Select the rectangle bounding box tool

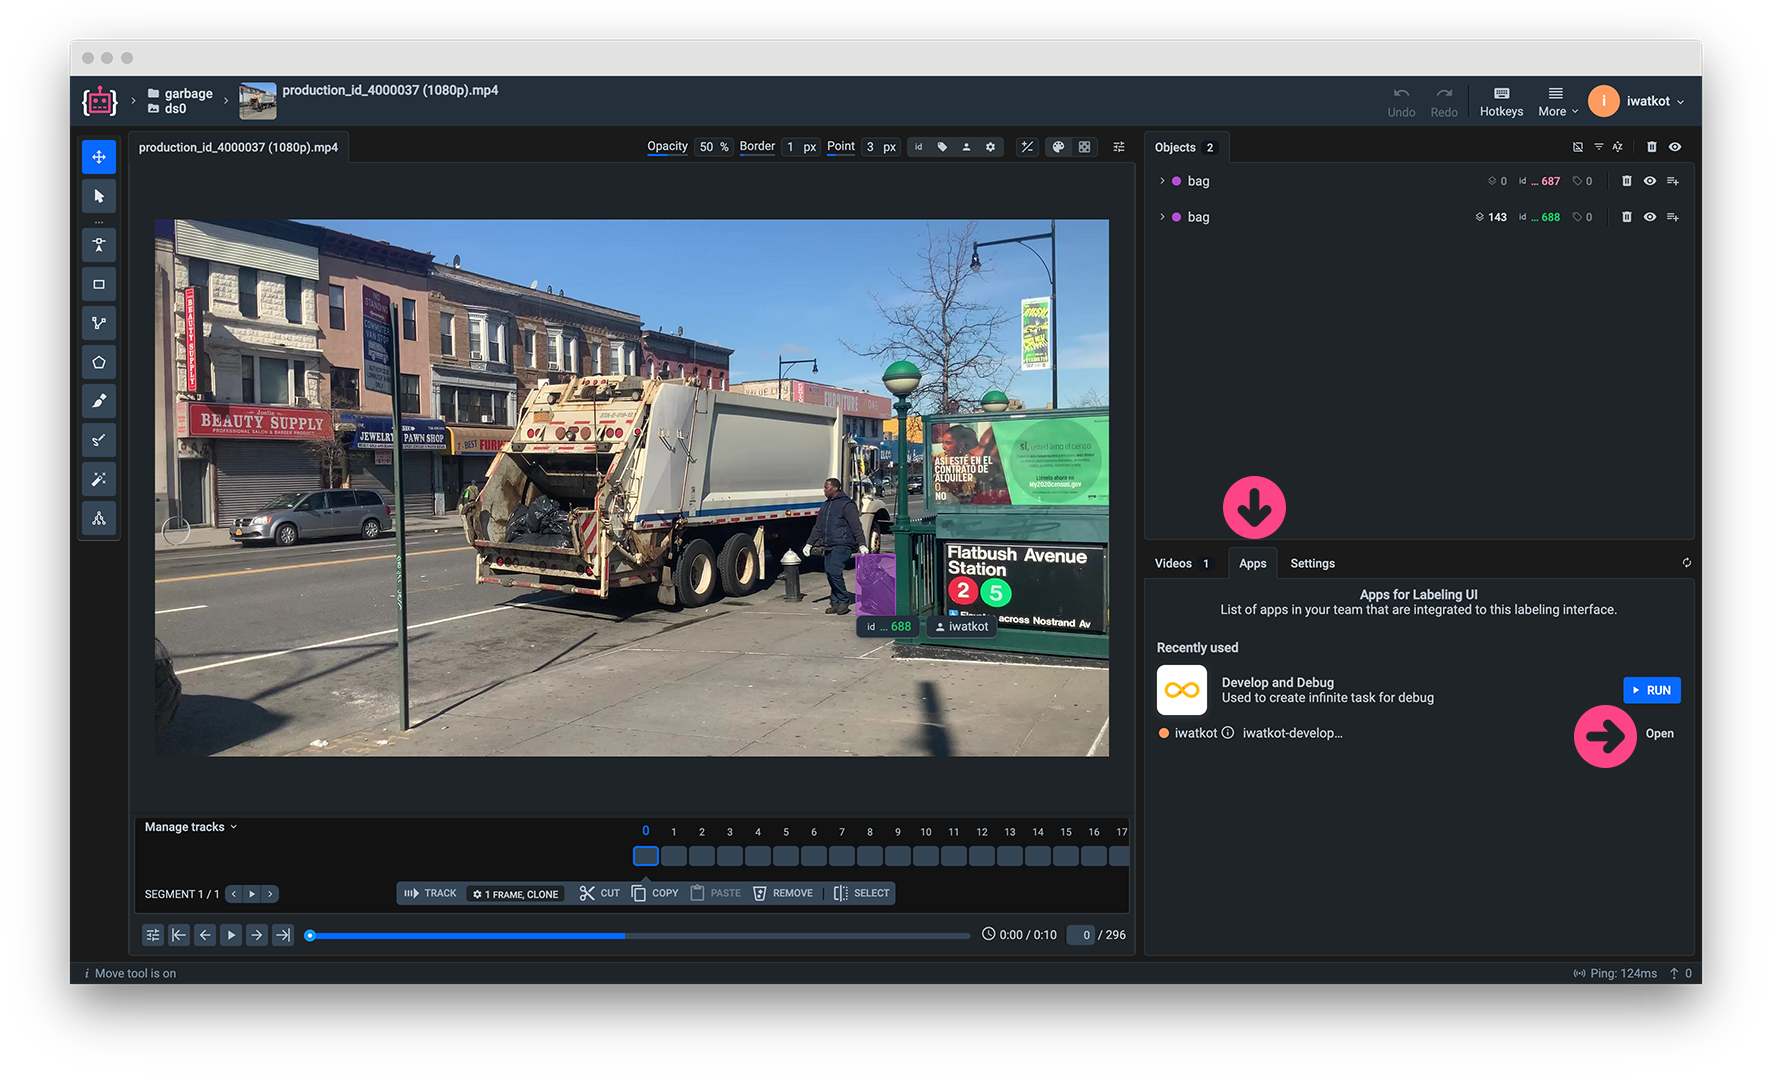click(x=99, y=284)
